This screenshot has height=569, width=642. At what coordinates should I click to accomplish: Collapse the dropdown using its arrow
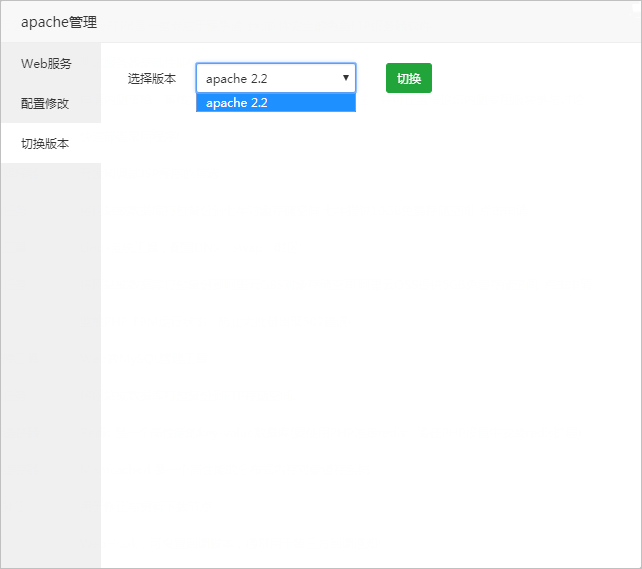[x=345, y=78]
